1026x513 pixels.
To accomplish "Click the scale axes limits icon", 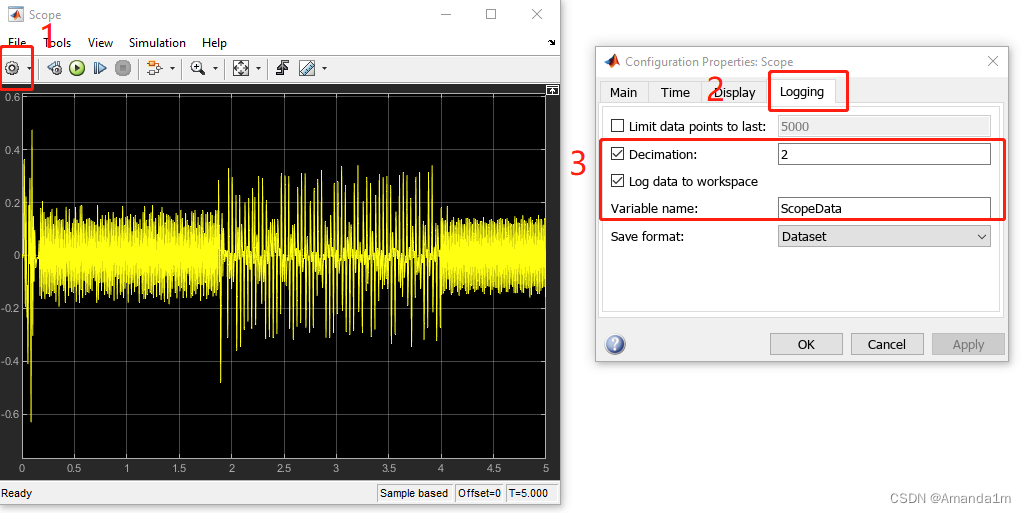I will click(241, 68).
